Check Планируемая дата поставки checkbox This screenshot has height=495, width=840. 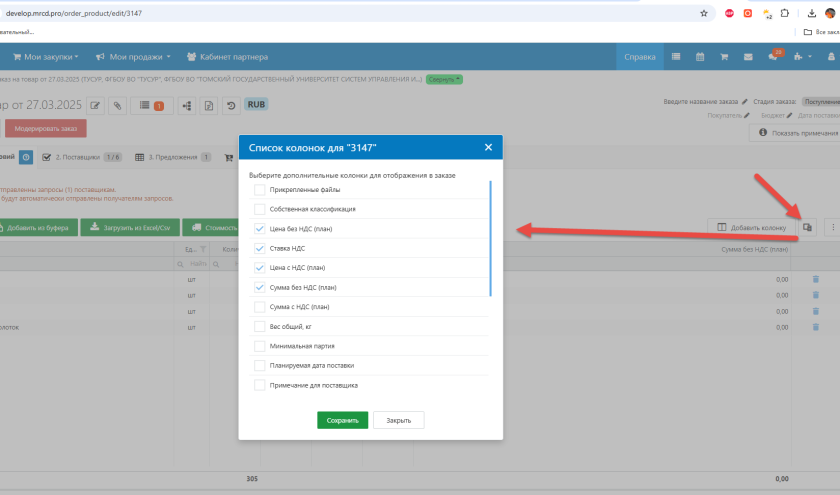point(259,365)
